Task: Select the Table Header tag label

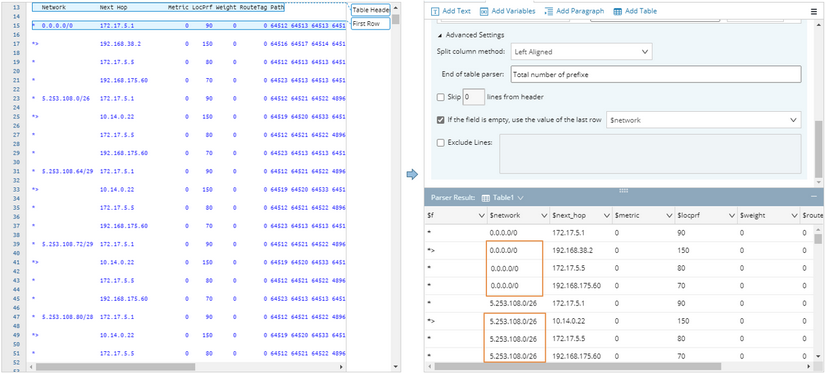Action: click(x=370, y=10)
